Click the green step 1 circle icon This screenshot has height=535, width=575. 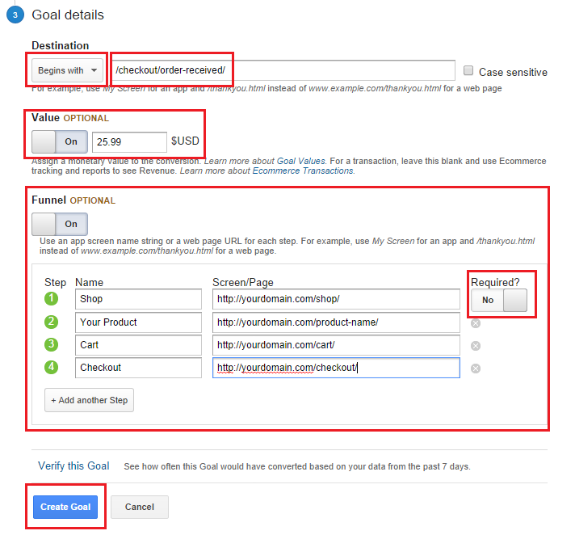pos(51,298)
